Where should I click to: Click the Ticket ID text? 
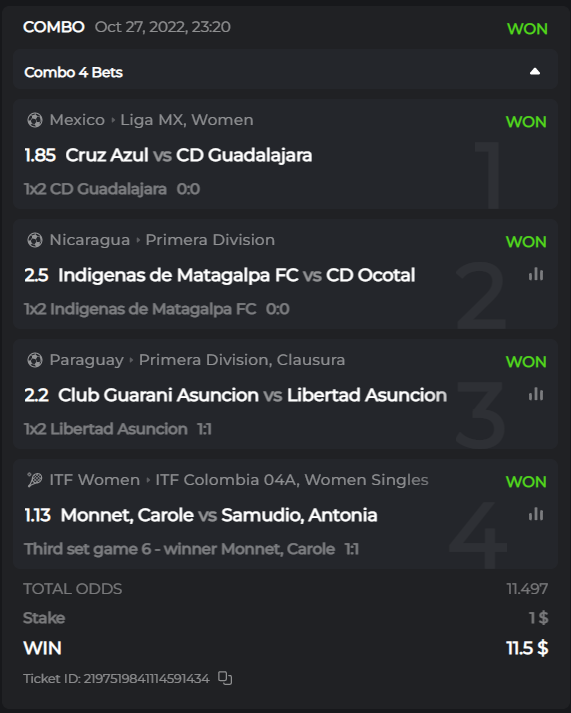(116, 678)
